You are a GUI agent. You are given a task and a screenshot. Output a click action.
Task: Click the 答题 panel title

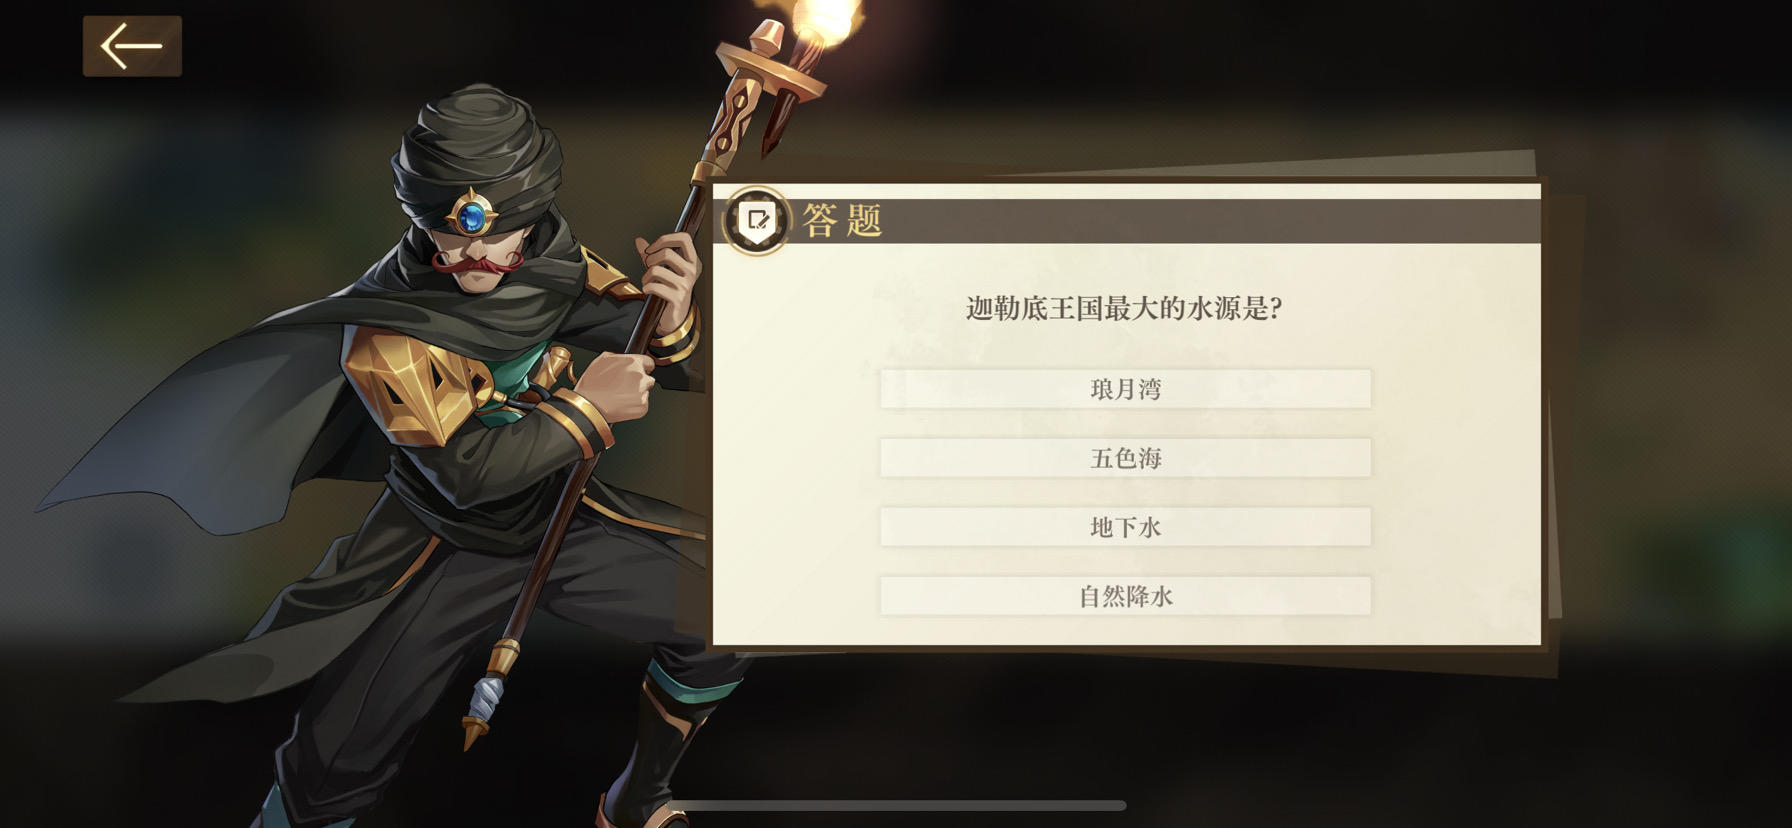pyautogui.click(x=842, y=220)
